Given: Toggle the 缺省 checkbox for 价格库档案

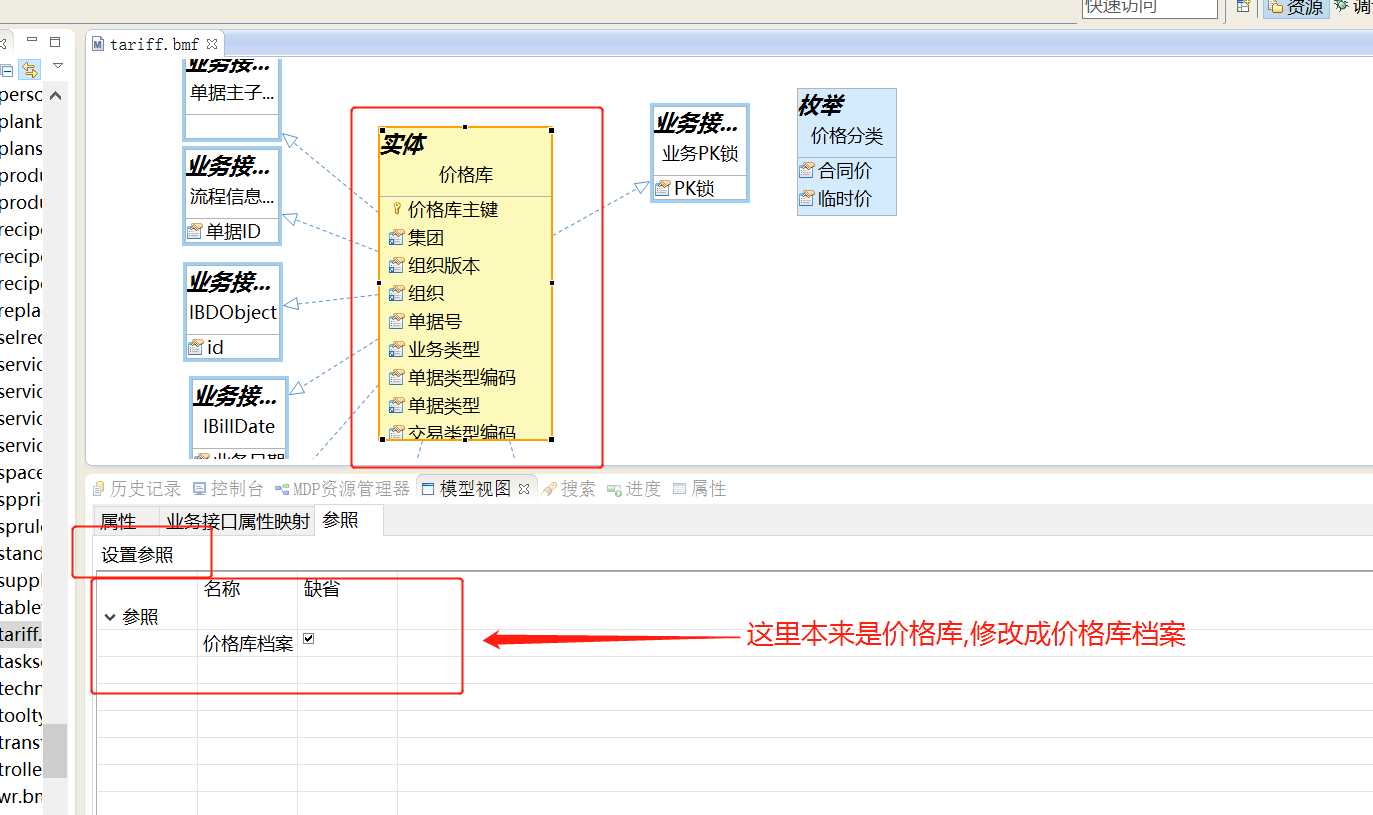Looking at the screenshot, I should tap(308, 639).
